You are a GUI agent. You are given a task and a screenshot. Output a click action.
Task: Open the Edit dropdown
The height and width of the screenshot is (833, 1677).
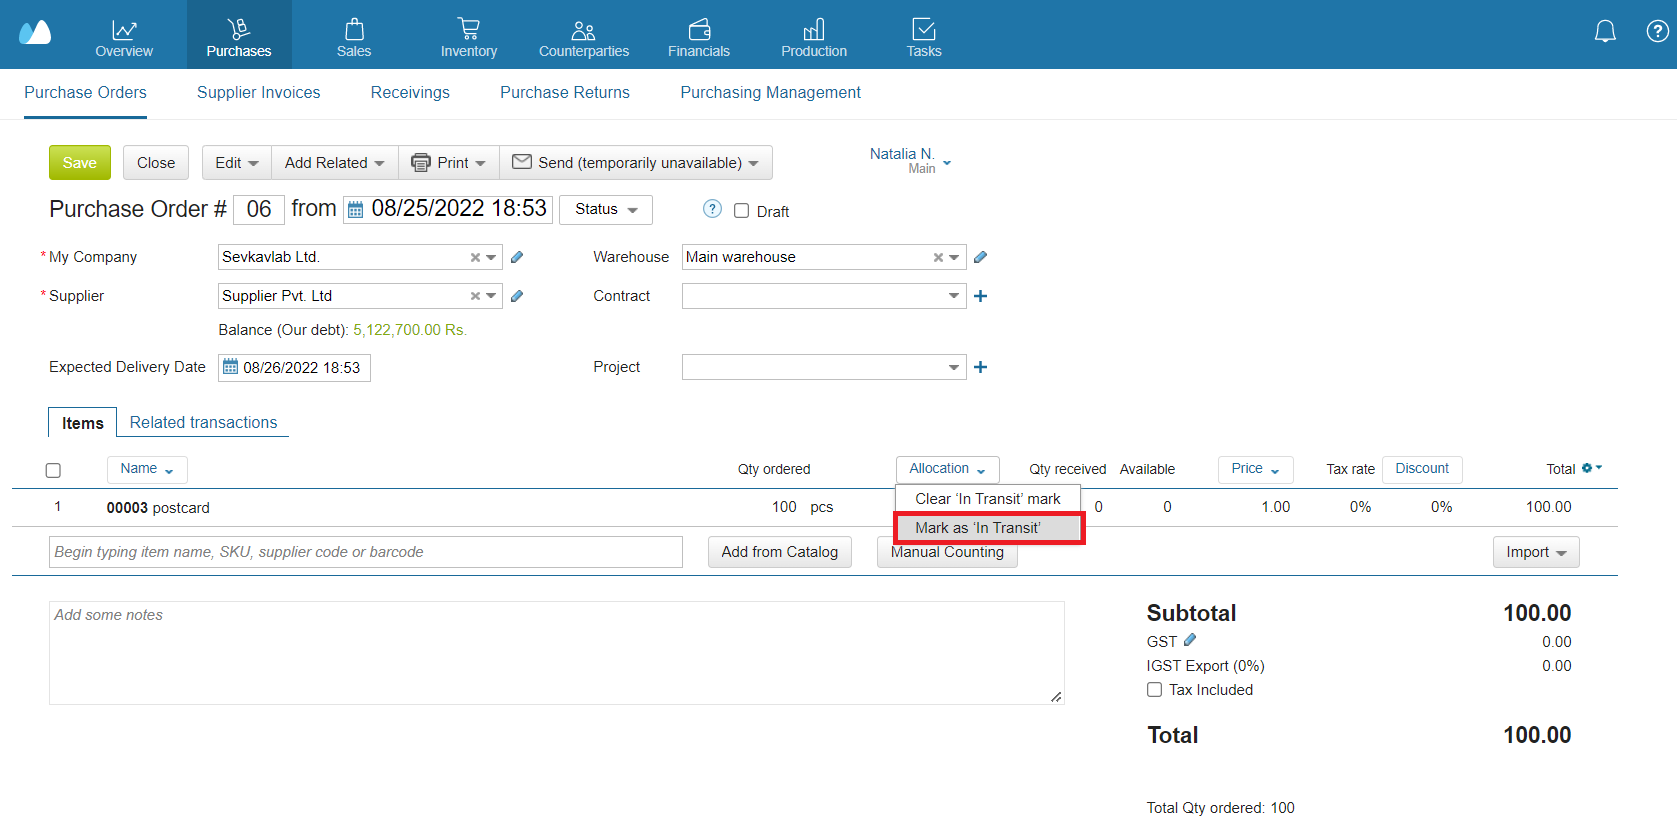coord(237,163)
